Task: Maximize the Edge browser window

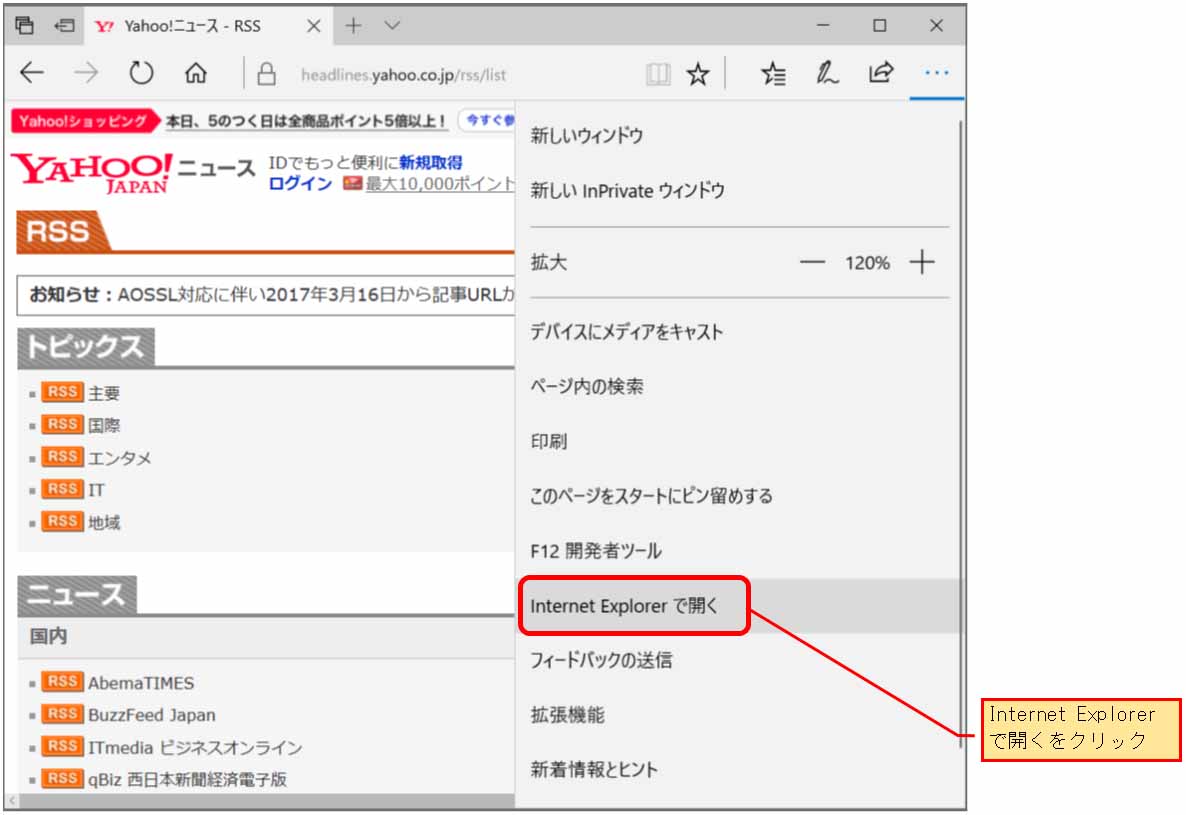Action: point(880,26)
